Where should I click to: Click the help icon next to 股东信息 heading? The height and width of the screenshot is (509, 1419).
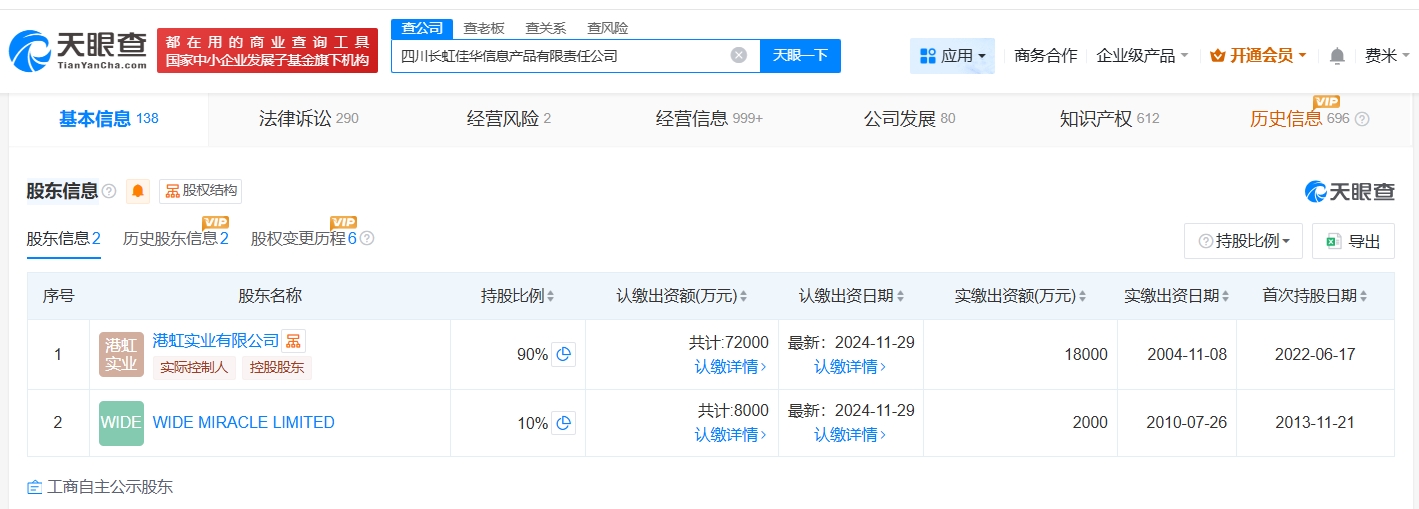click(x=109, y=191)
